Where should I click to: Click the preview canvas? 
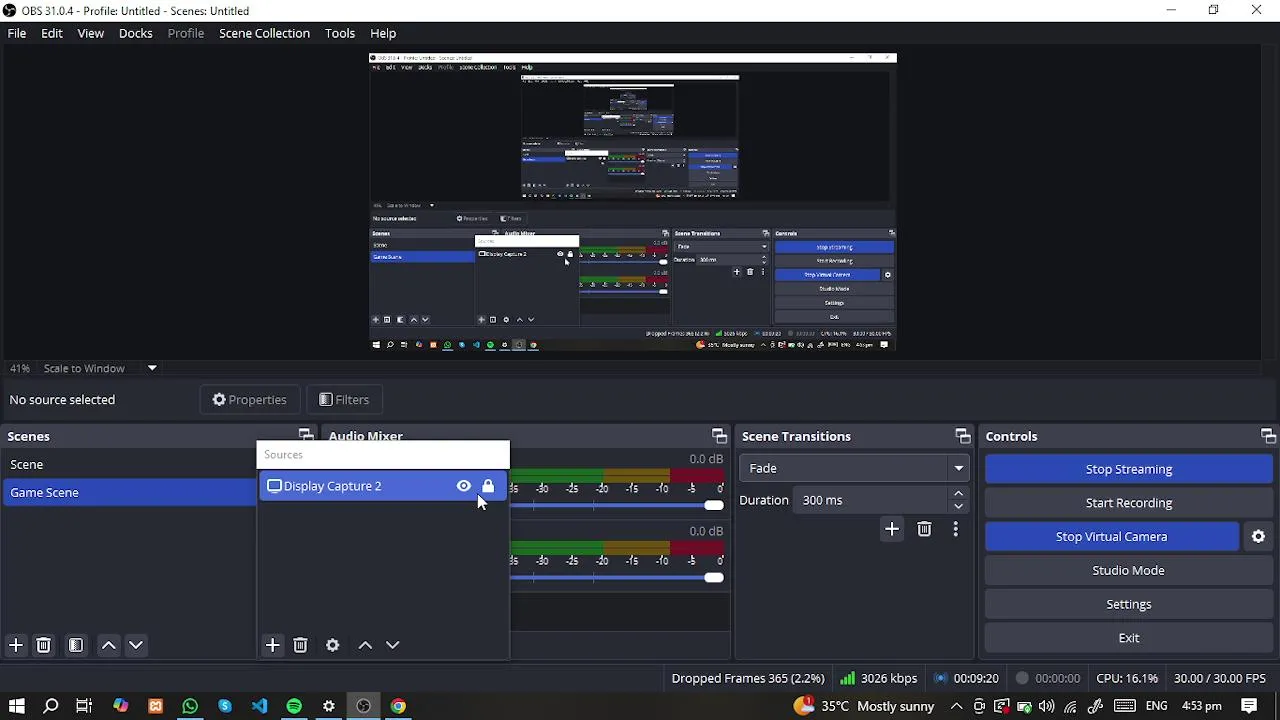click(633, 203)
